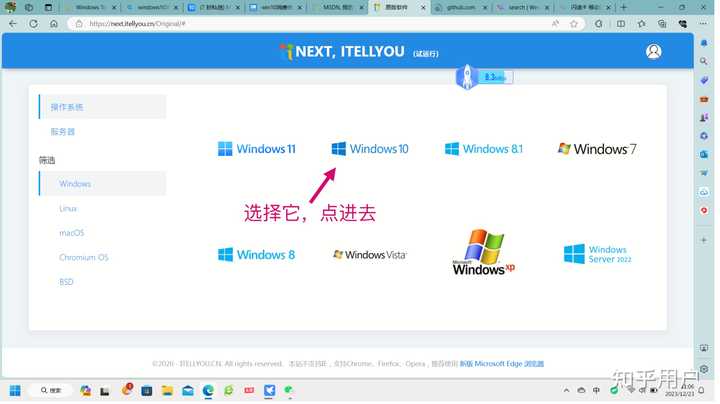This screenshot has height=404, width=720.
Task: Open the Edge sidebar tools briefcase icon
Action: coord(703,99)
